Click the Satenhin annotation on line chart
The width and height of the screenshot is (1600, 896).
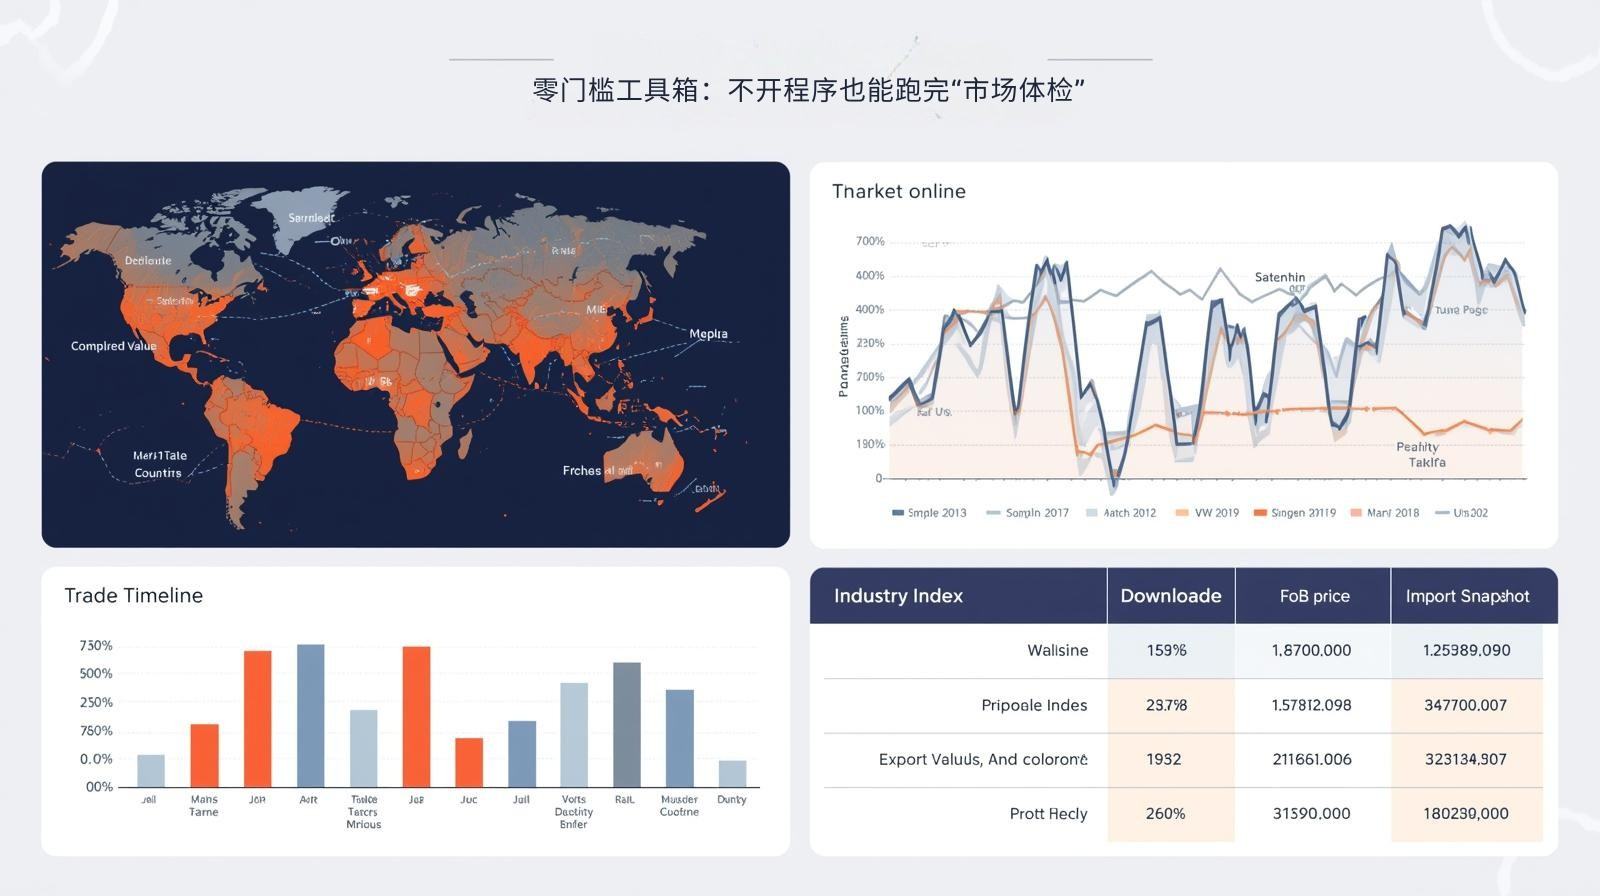coord(1279,277)
